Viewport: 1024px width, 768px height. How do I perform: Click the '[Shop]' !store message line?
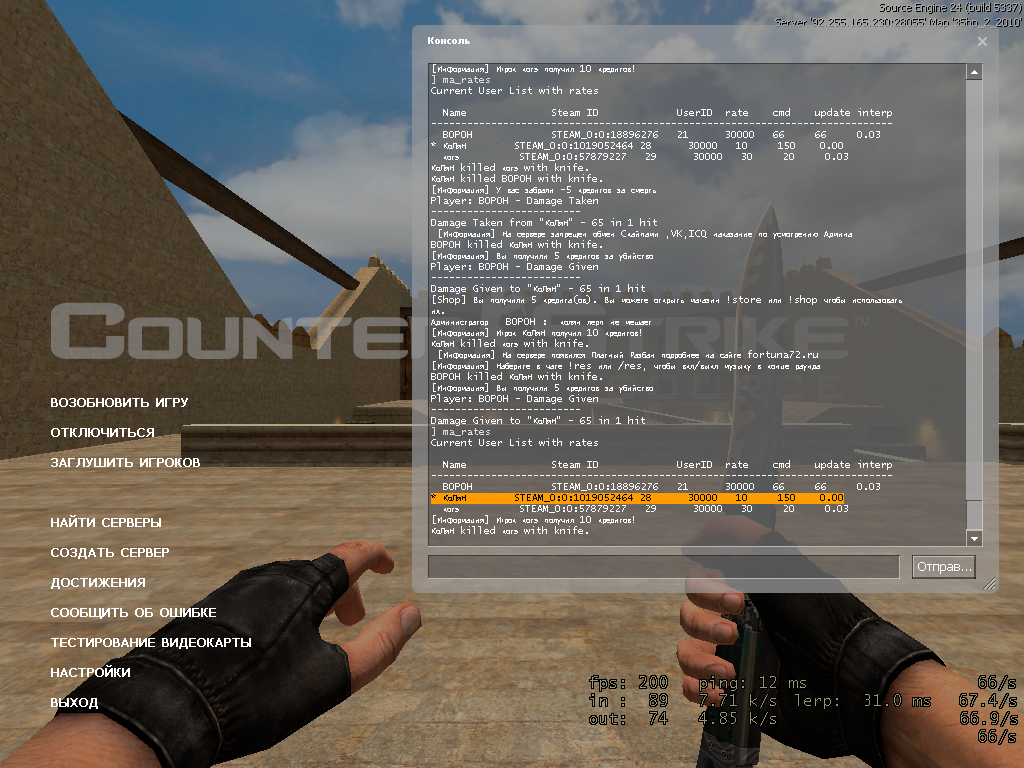click(x=666, y=300)
